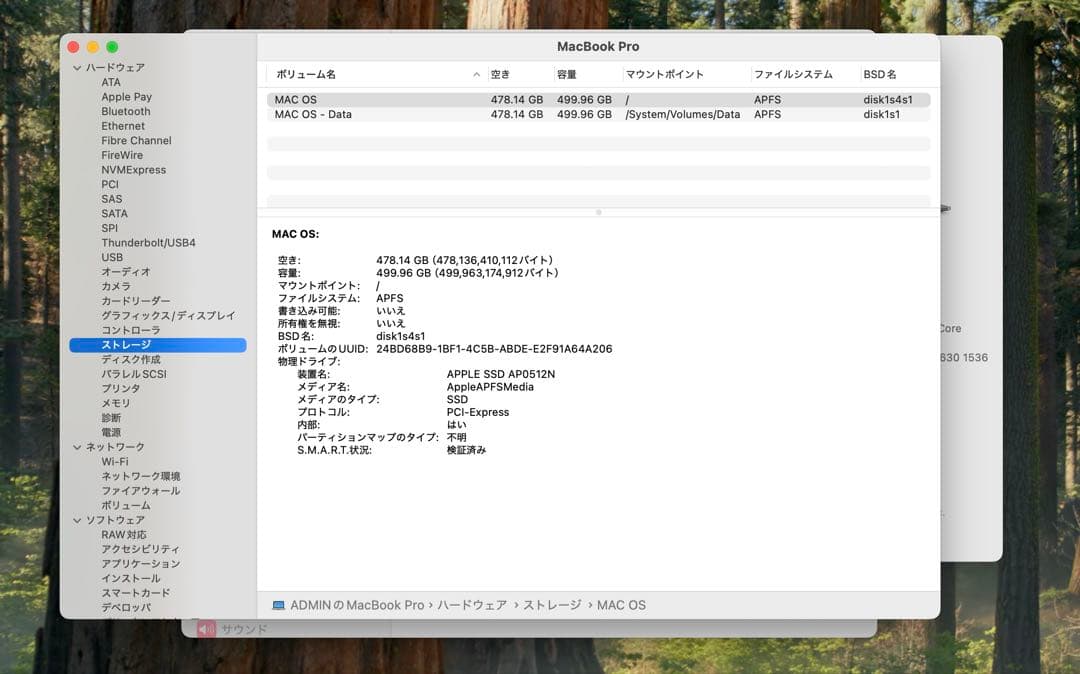Click the split-pane divider handle dot

[x=599, y=212]
